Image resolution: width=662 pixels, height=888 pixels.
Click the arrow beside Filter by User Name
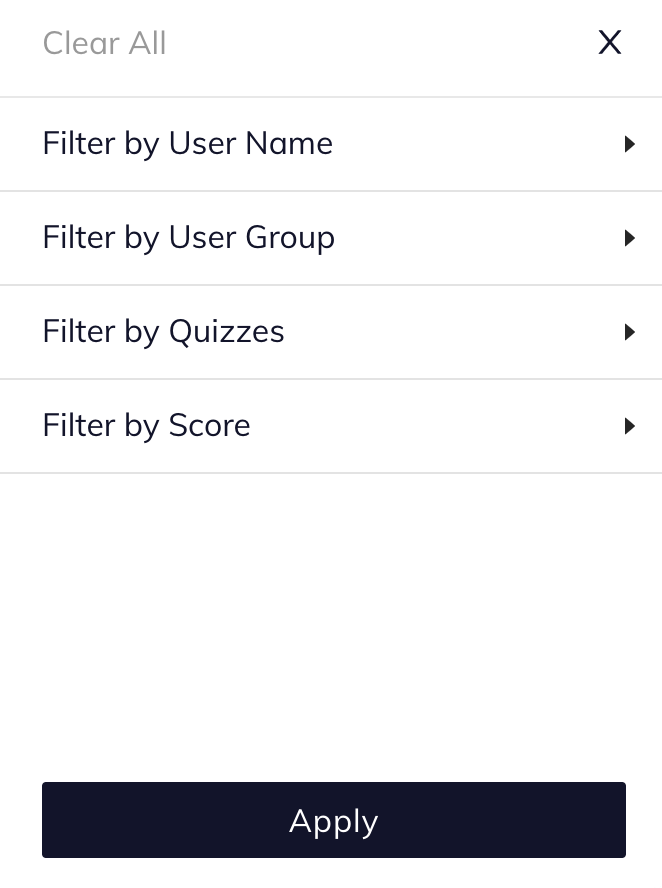point(629,144)
